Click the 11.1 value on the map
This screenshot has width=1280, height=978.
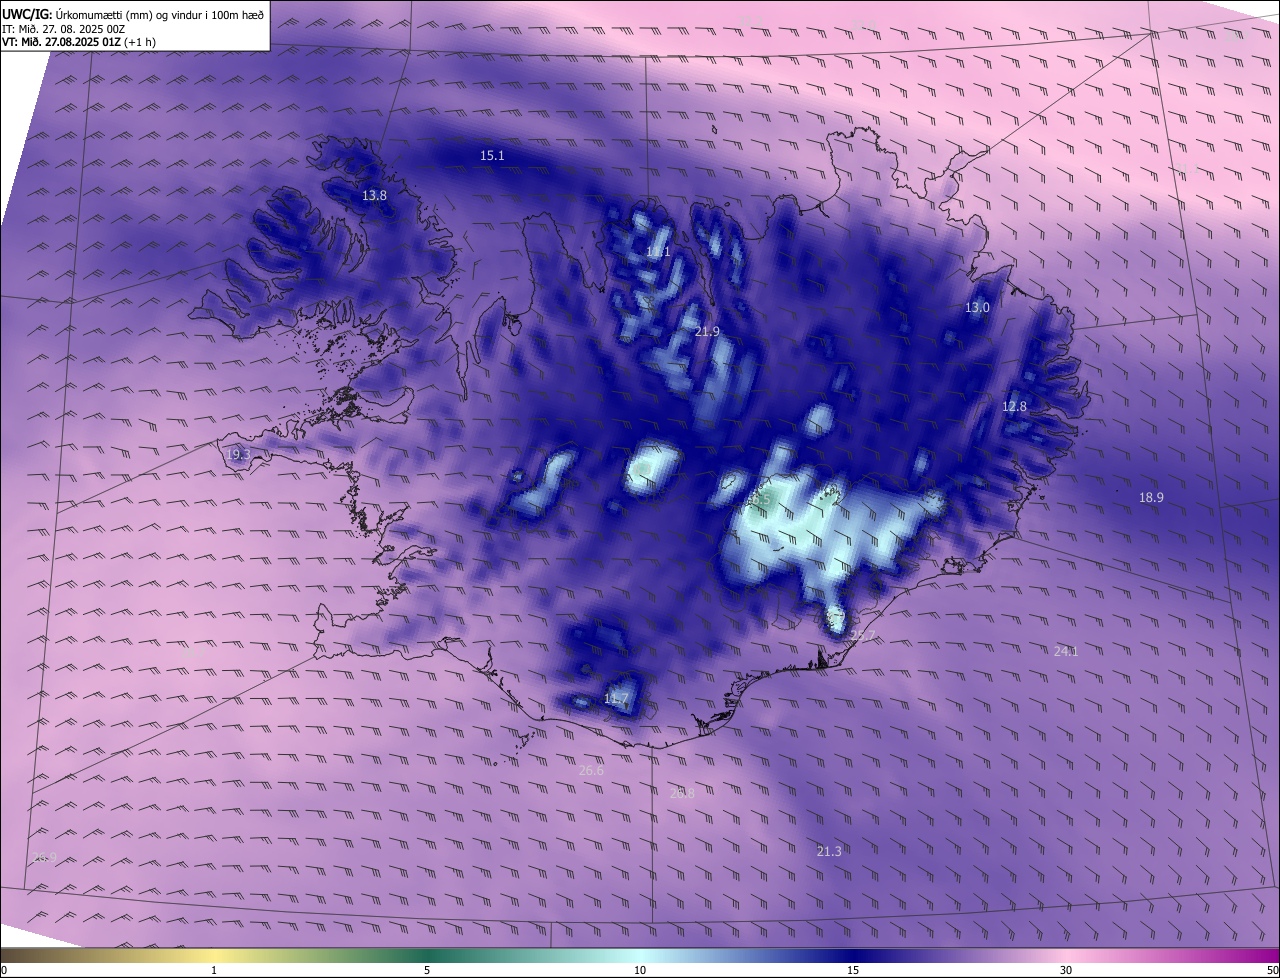tap(658, 252)
